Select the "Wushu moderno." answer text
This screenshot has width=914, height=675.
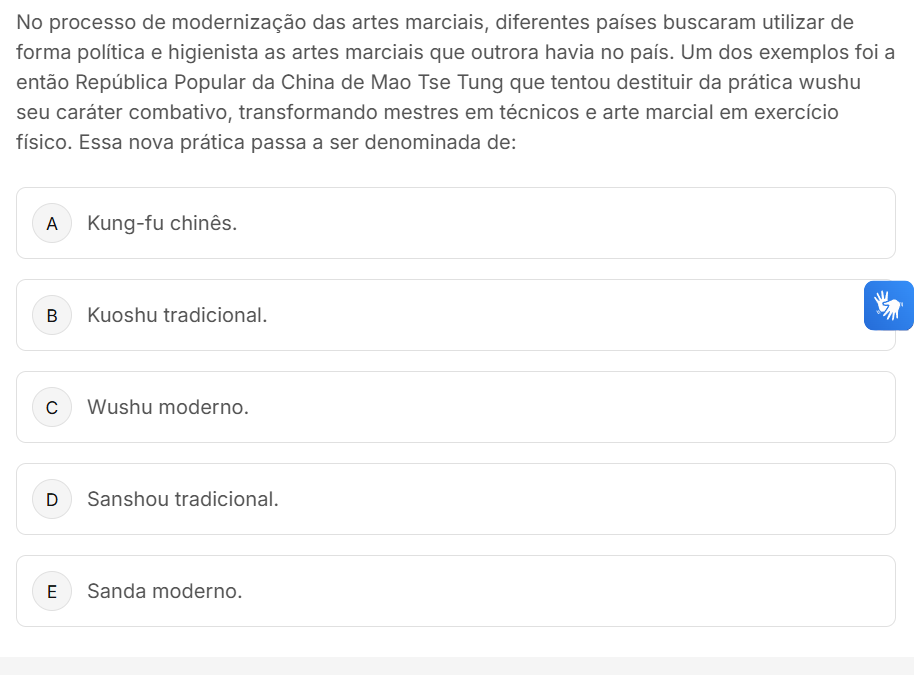pyautogui.click(x=168, y=408)
